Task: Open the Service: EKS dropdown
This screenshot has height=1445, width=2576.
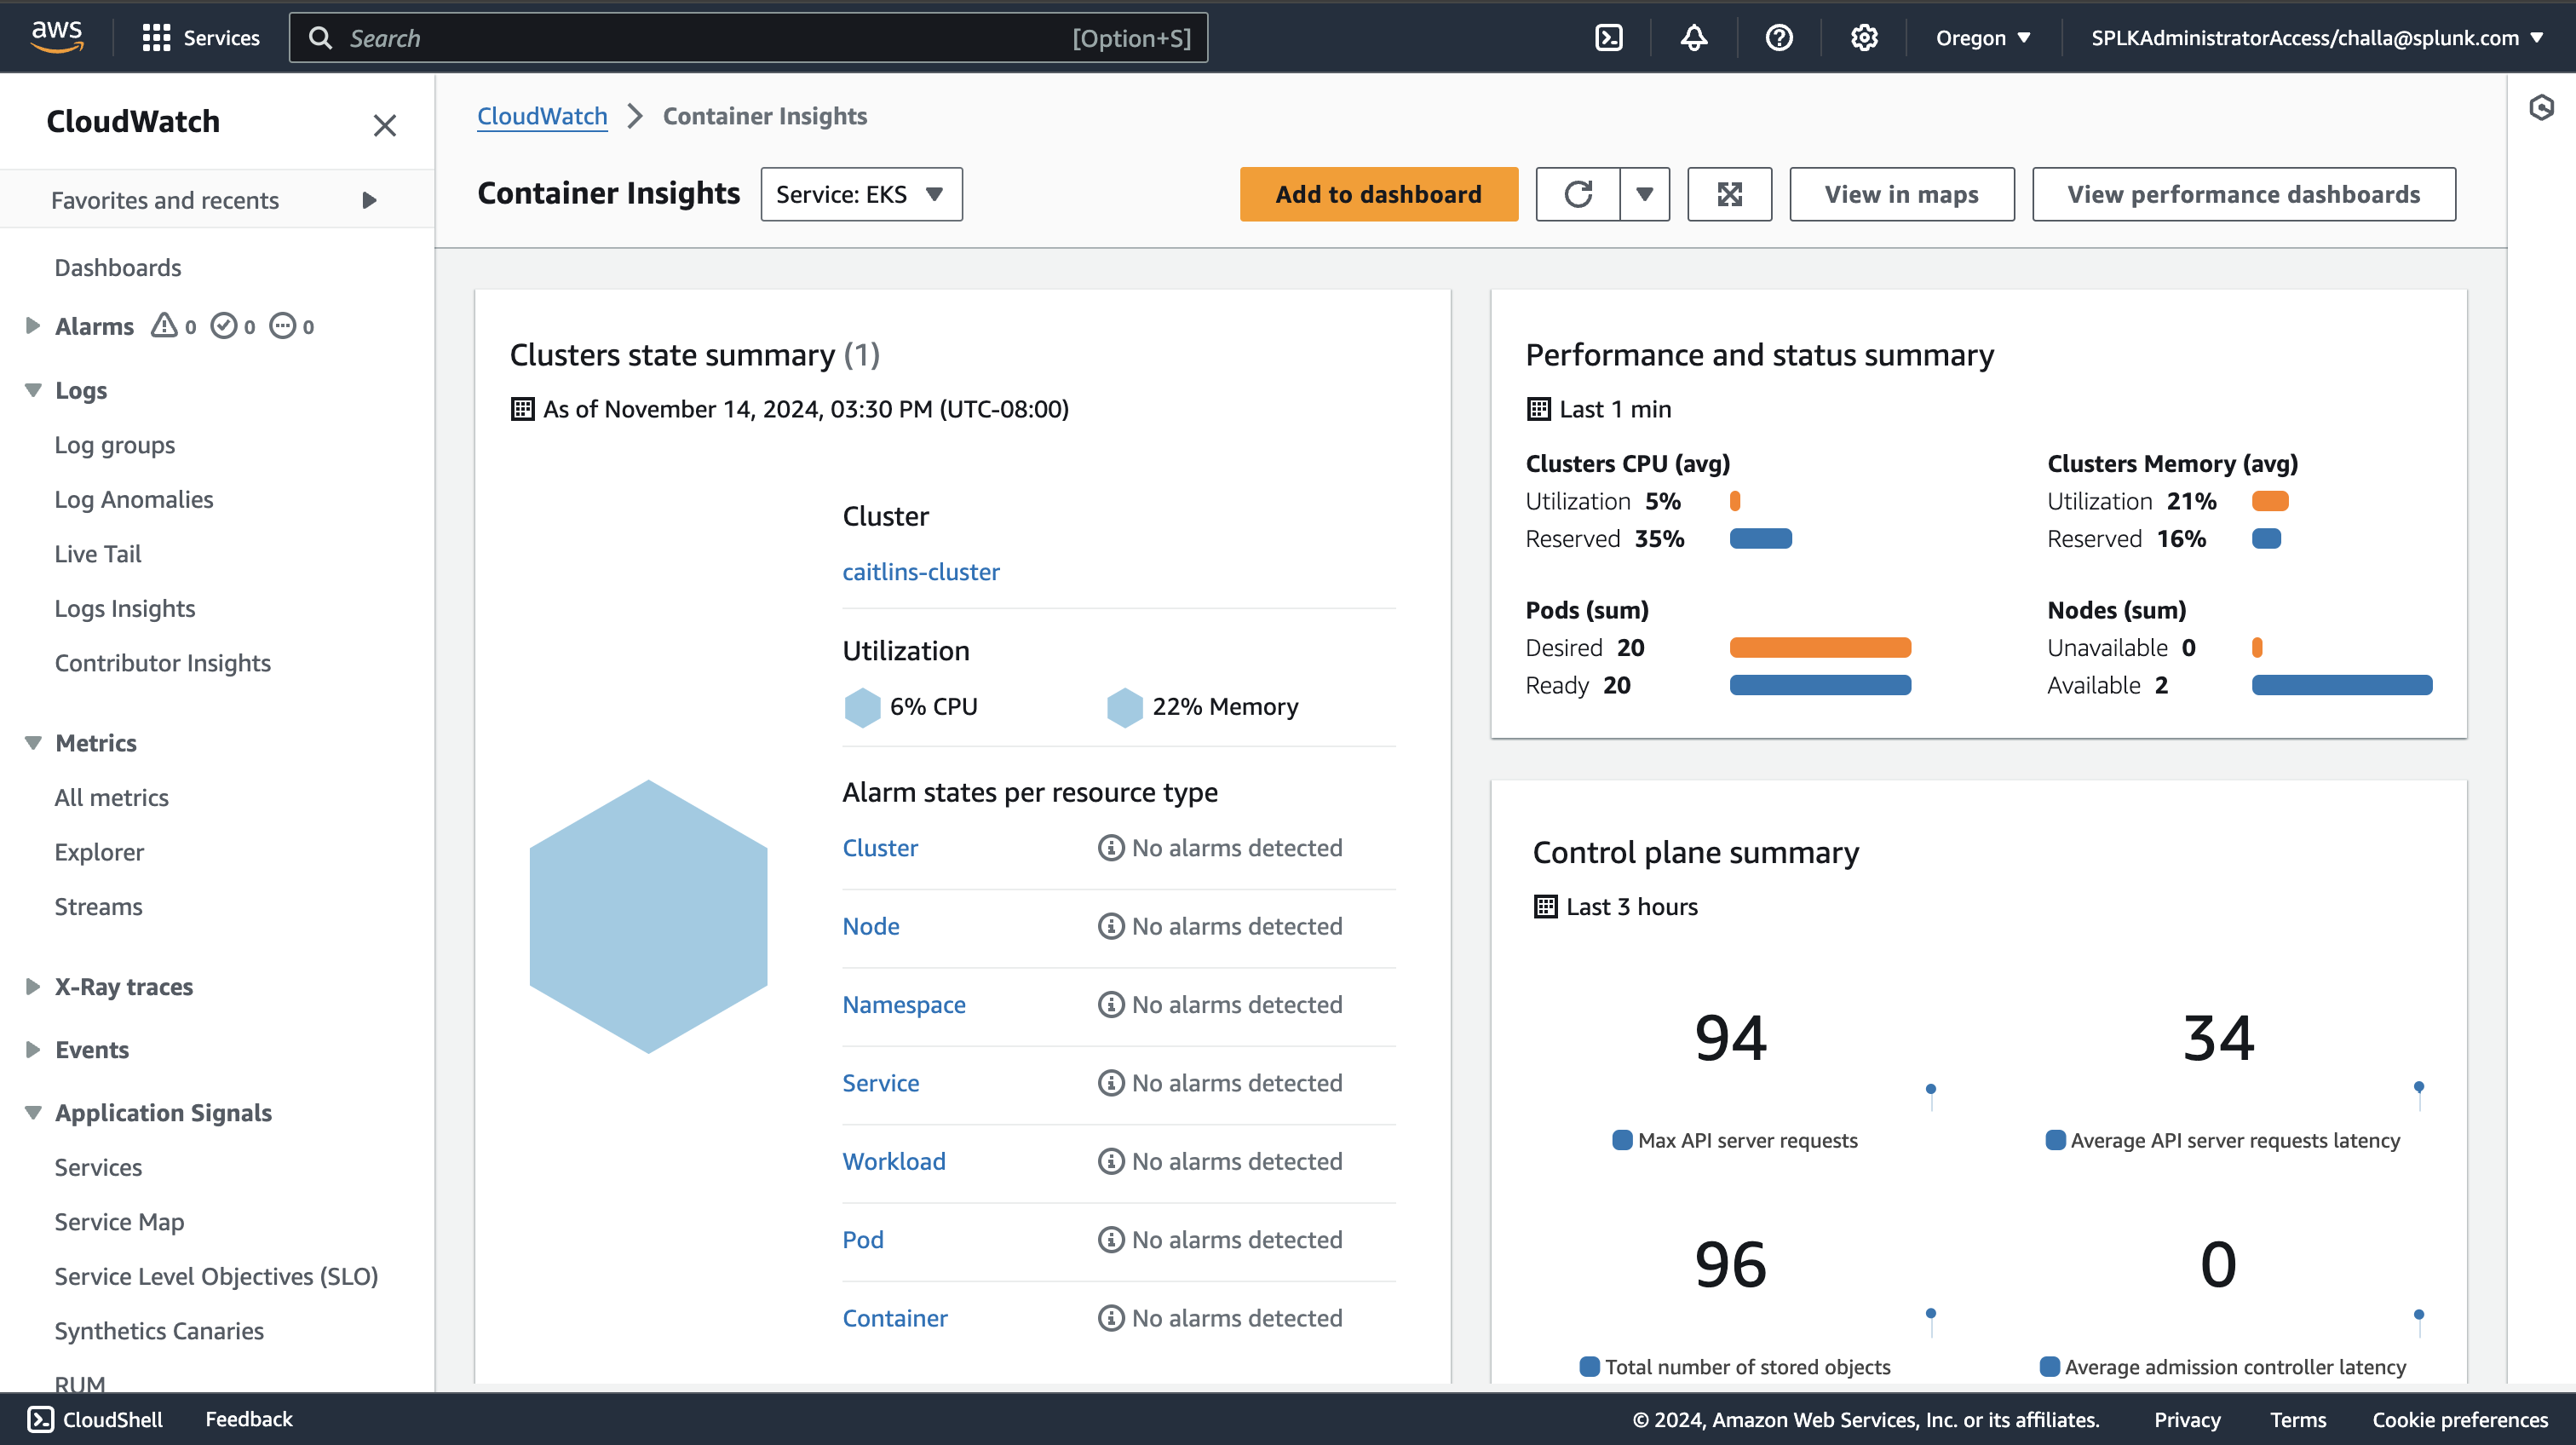Action: [860, 194]
